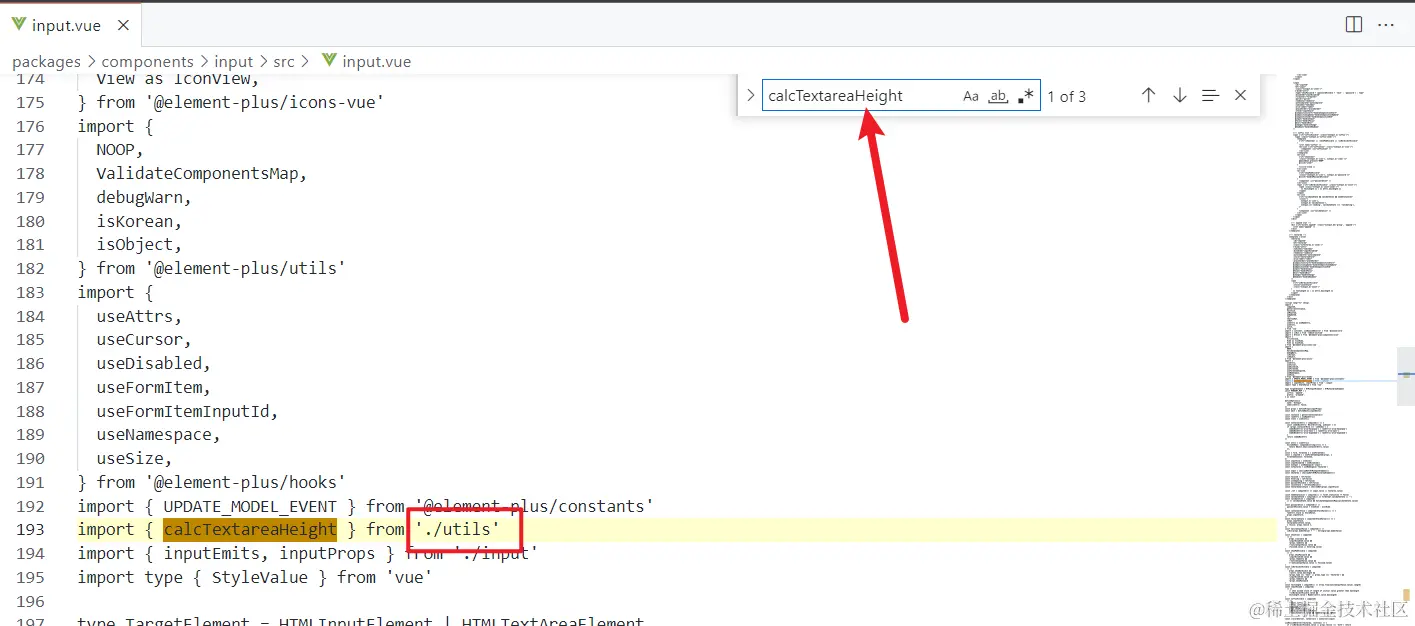1415x626 pixels.
Task: Go to next match with down arrow
Action: coord(1179,96)
